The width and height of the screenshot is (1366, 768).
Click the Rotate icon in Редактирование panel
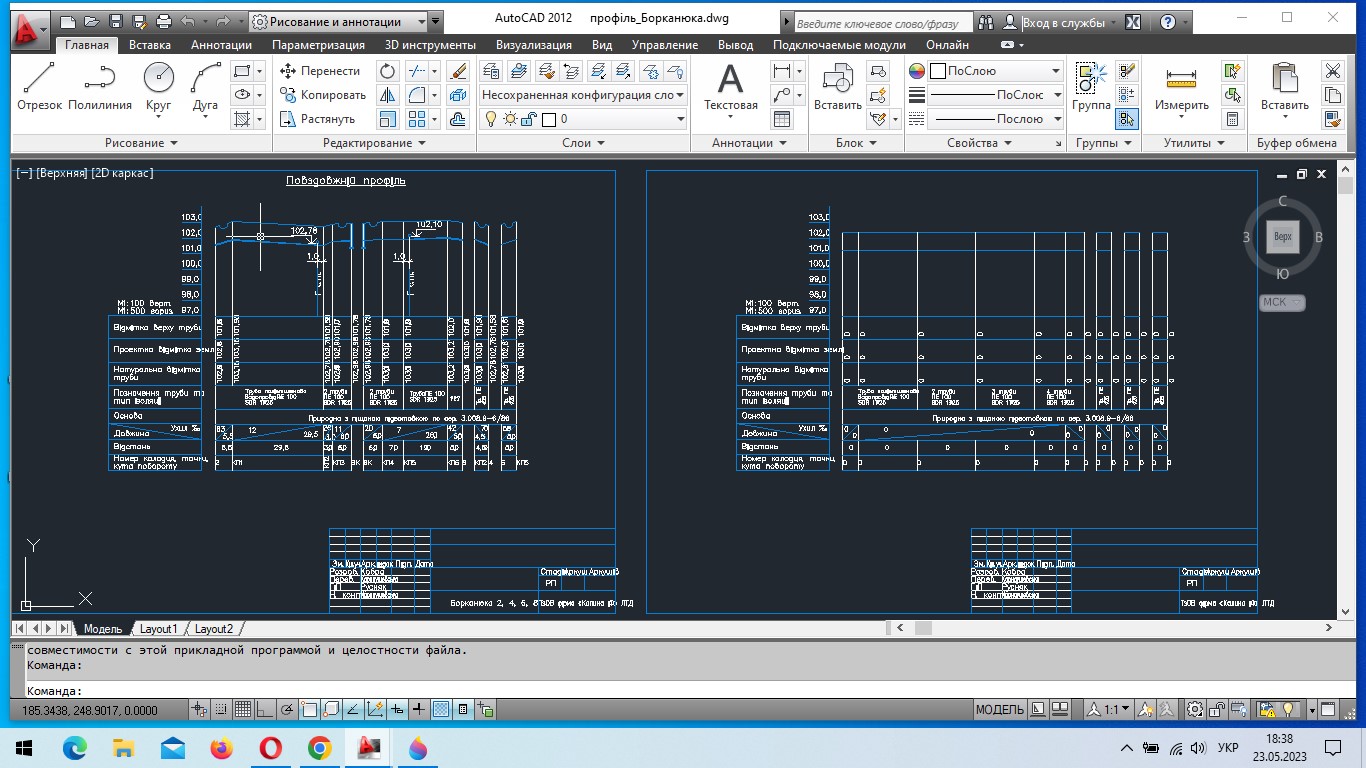[387, 71]
